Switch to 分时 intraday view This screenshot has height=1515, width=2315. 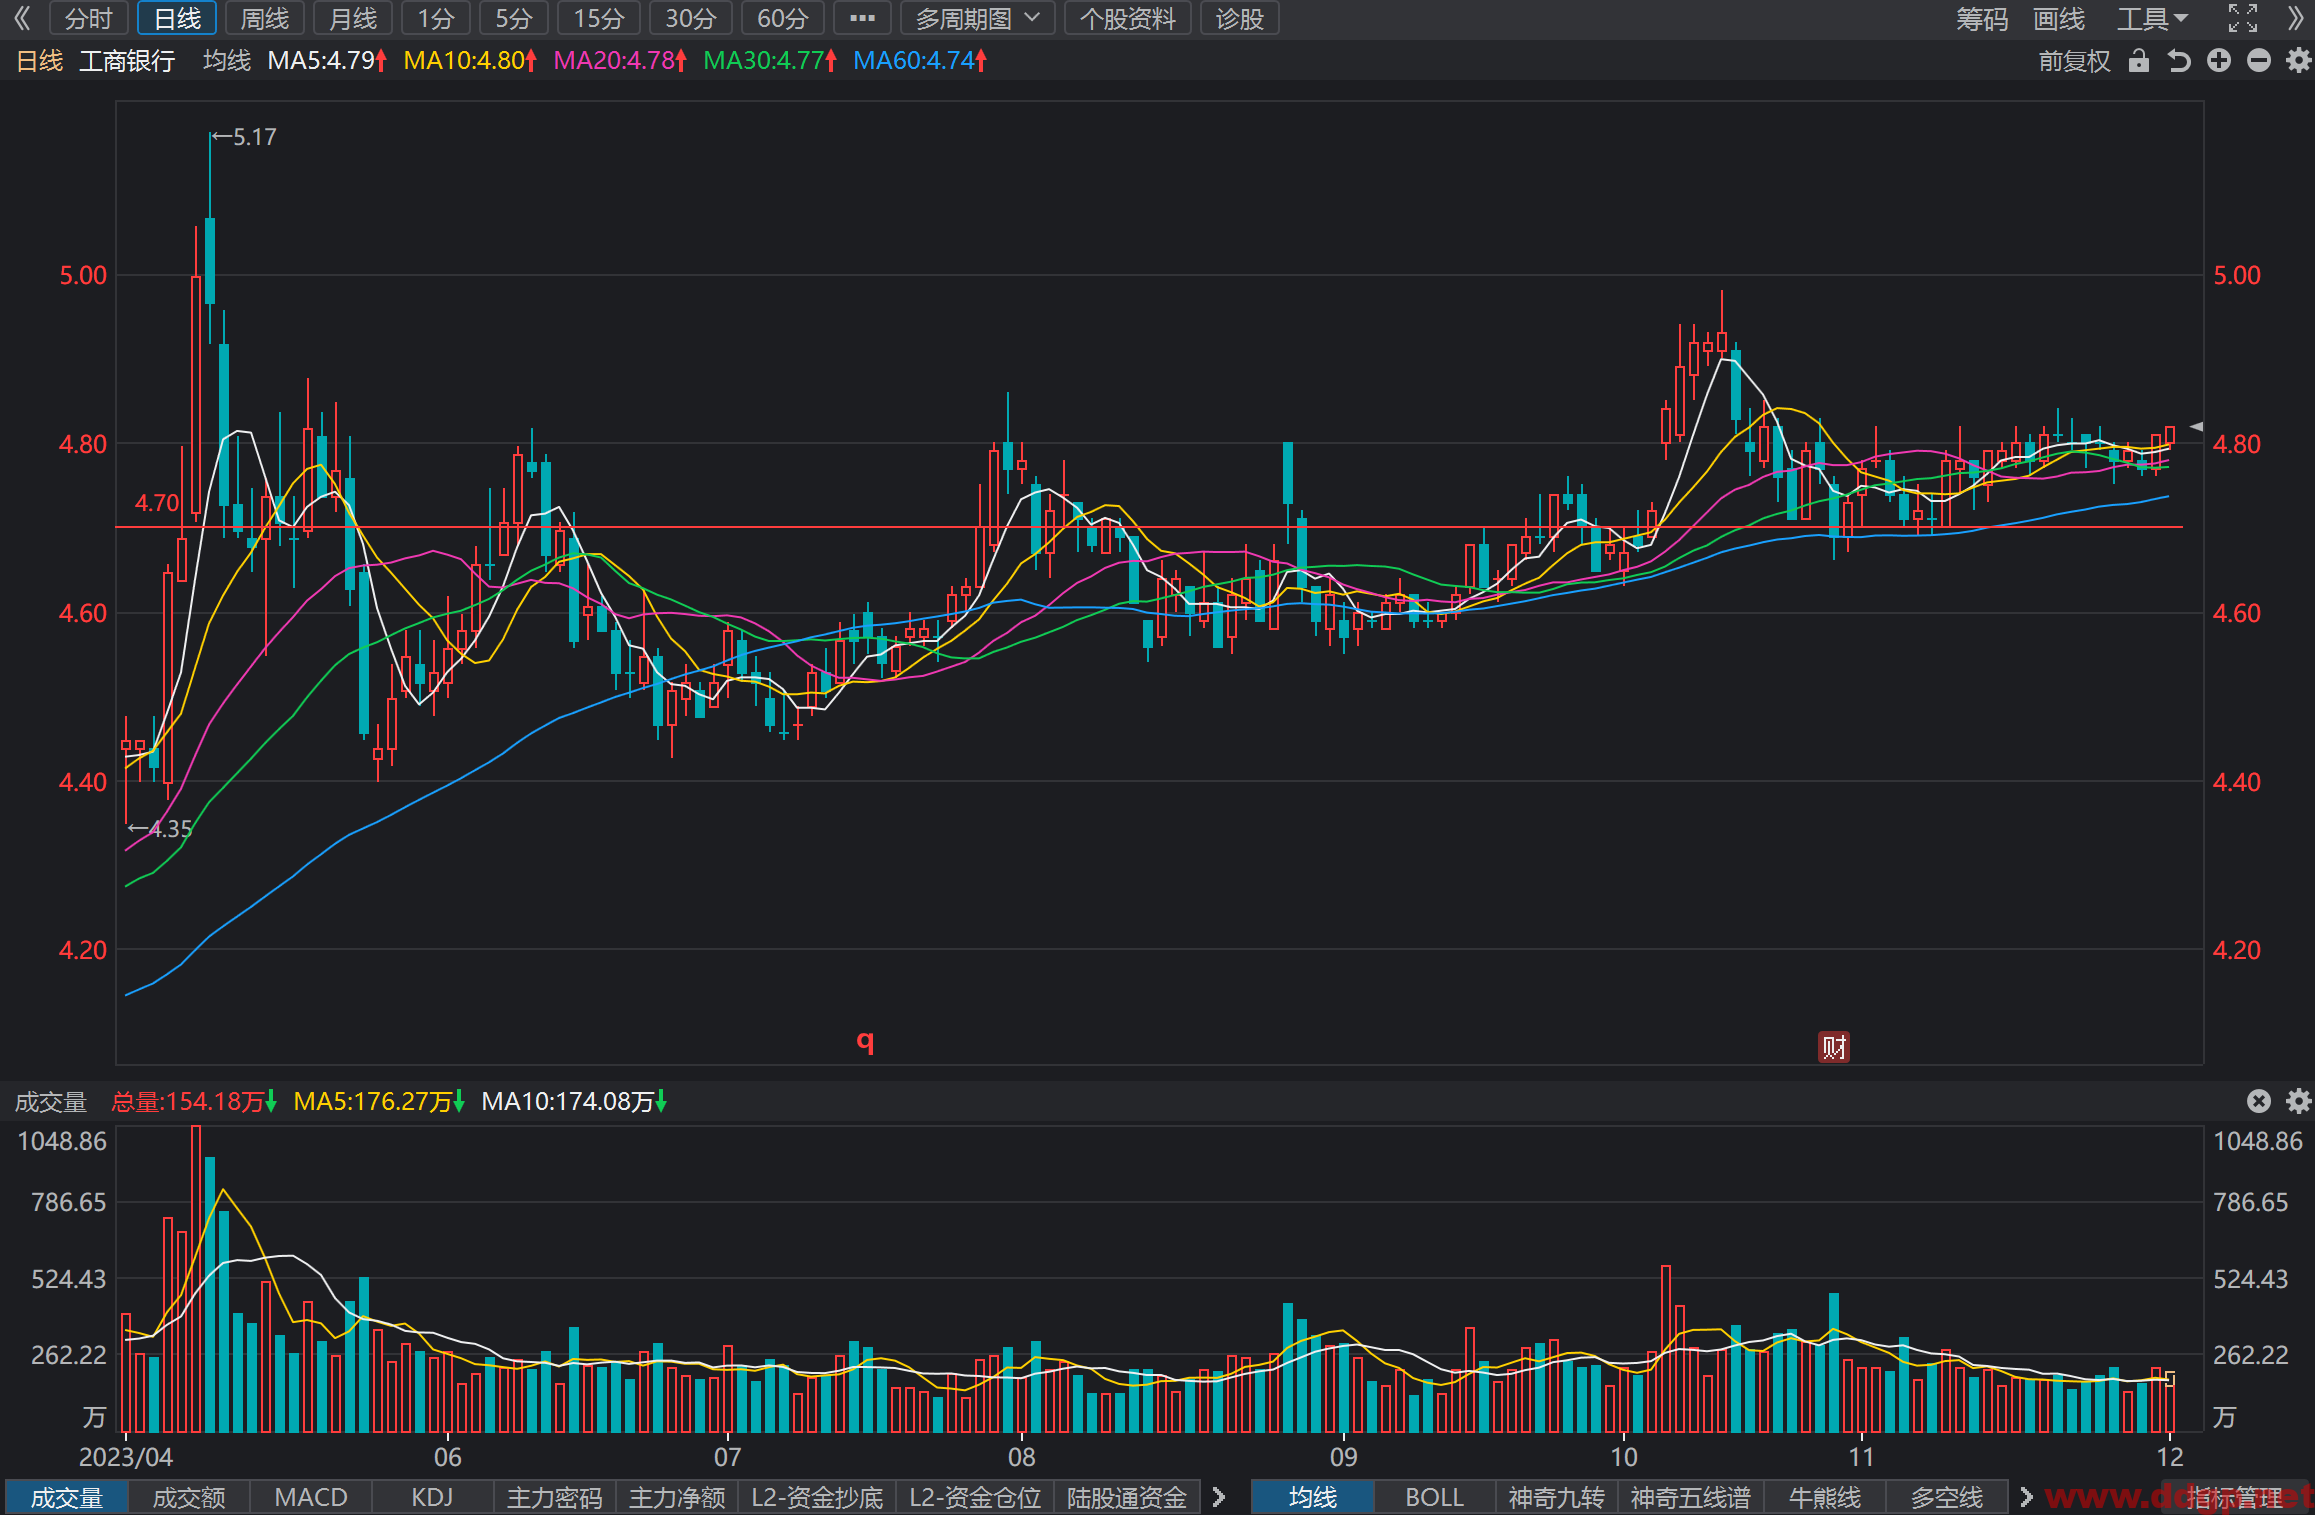tap(89, 18)
